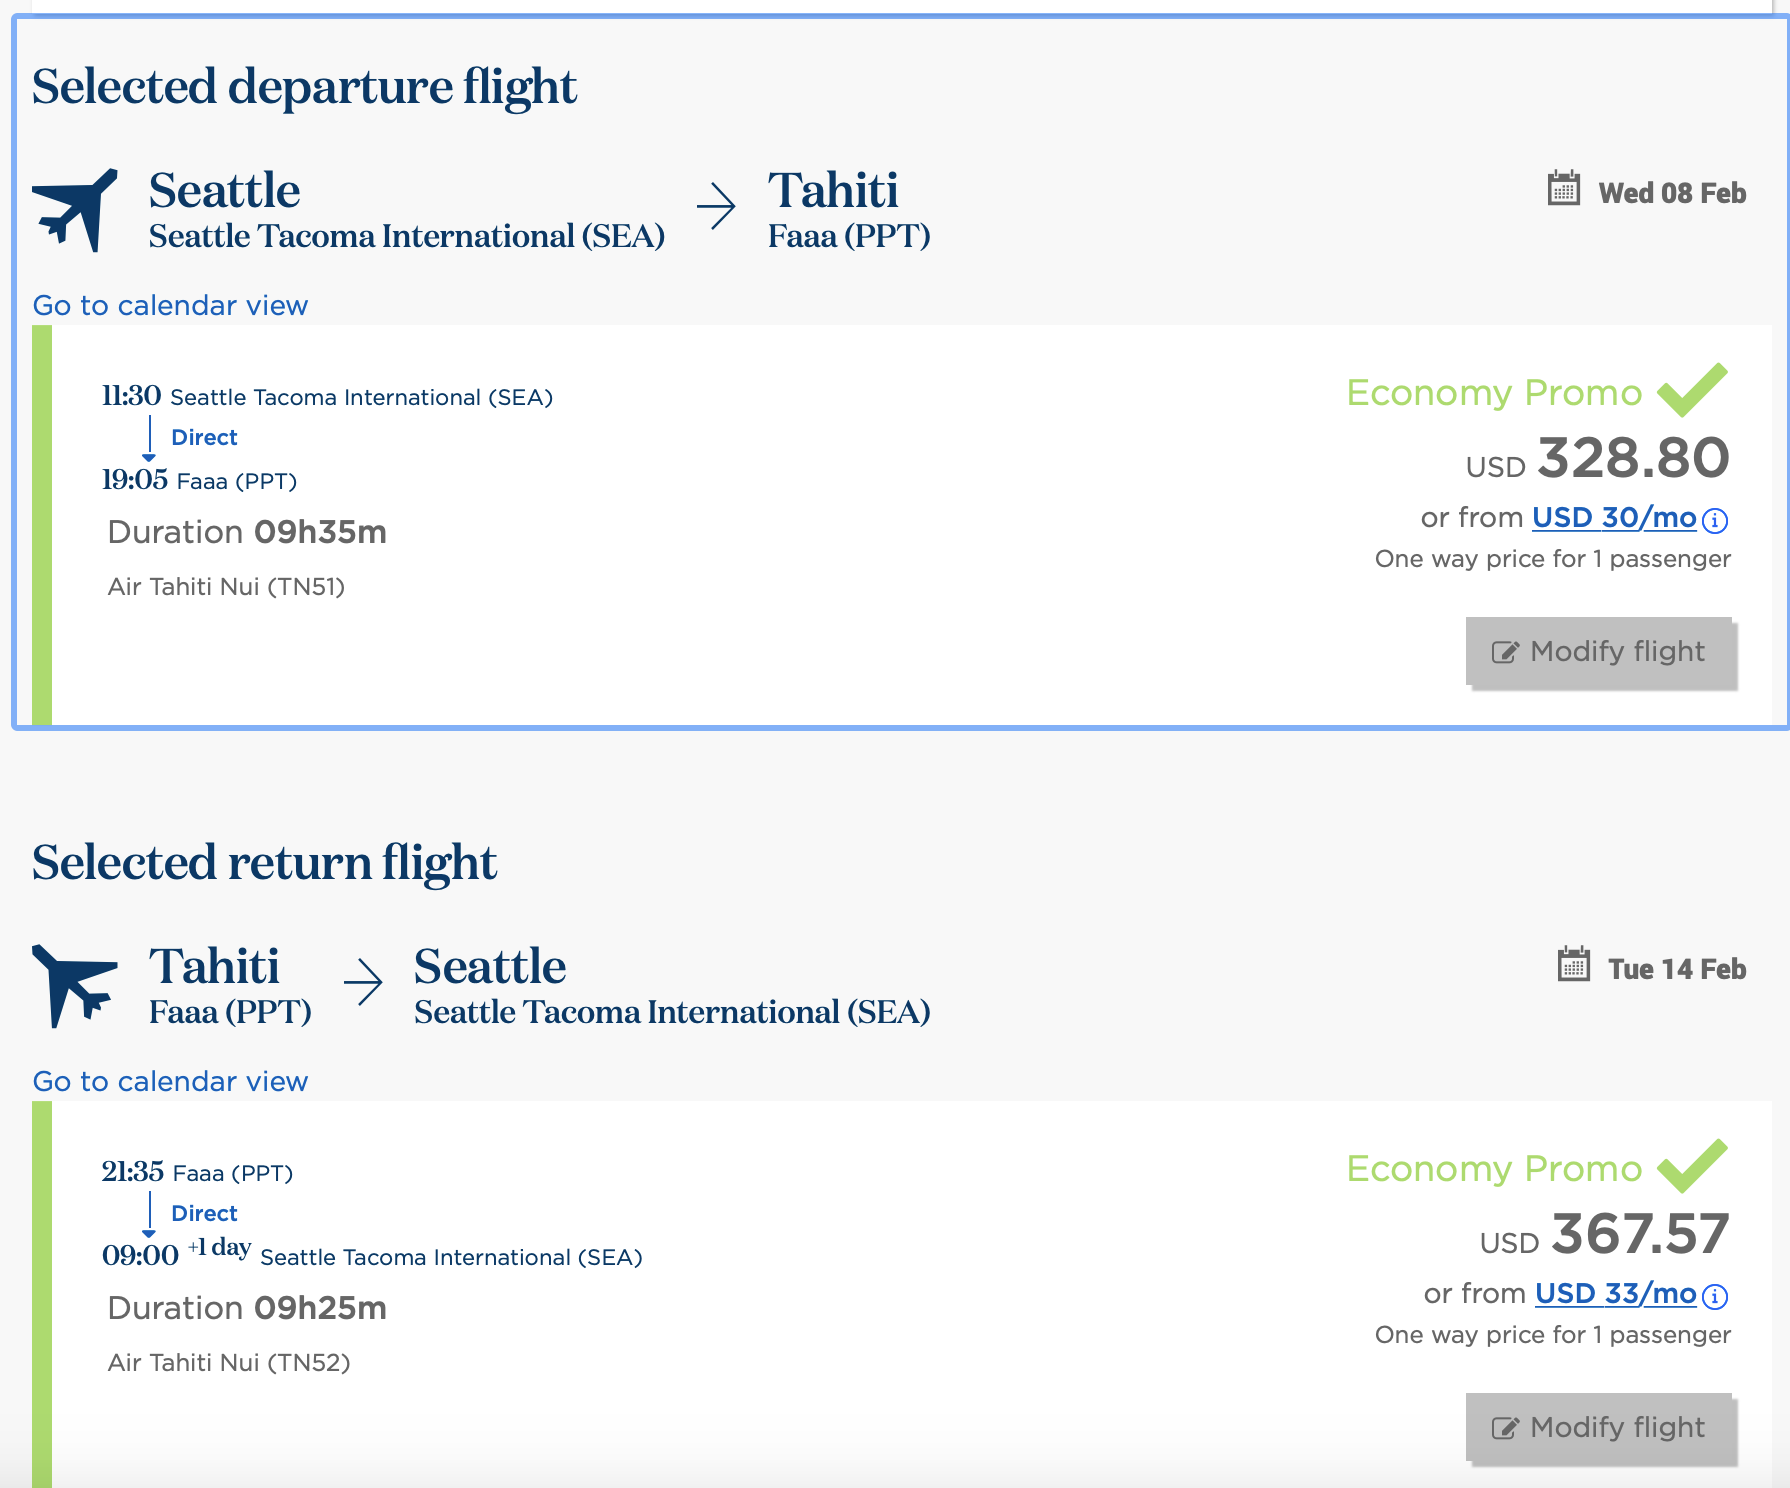Click the Direct label on departure flight

pyautogui.click(x=204, y=437)
